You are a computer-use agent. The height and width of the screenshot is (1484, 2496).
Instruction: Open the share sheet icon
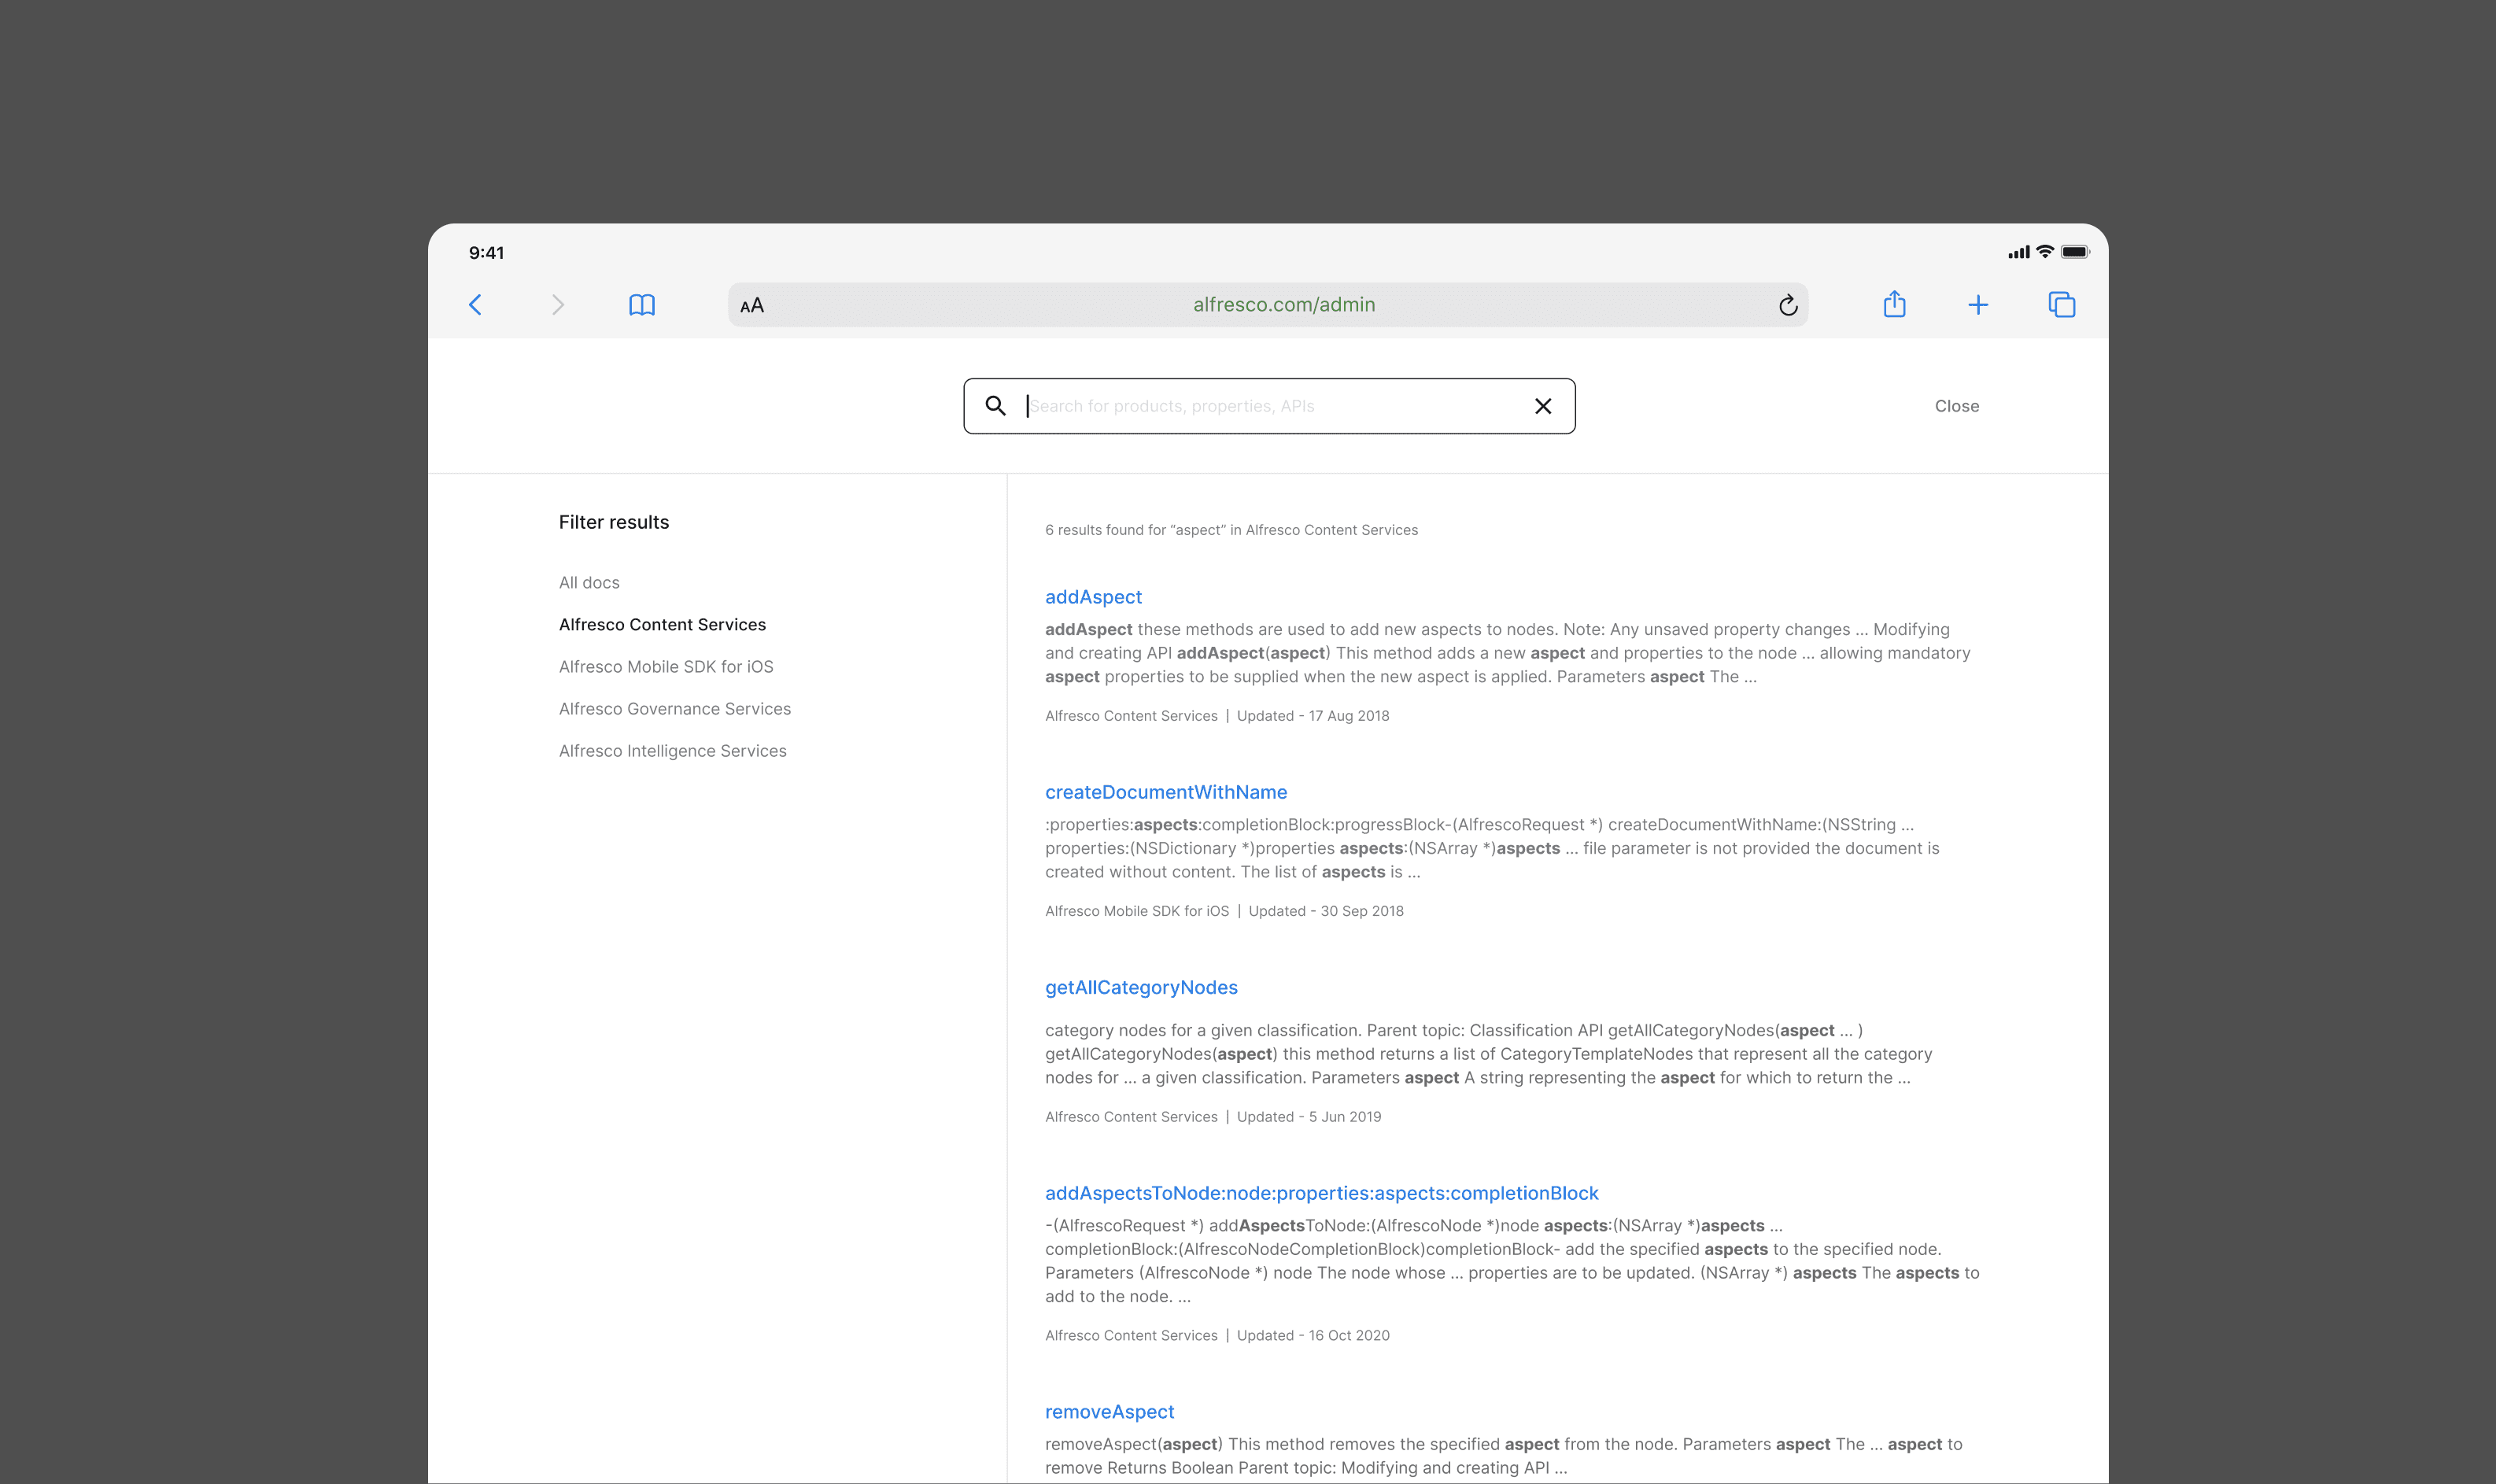[x=1894, y=304]
